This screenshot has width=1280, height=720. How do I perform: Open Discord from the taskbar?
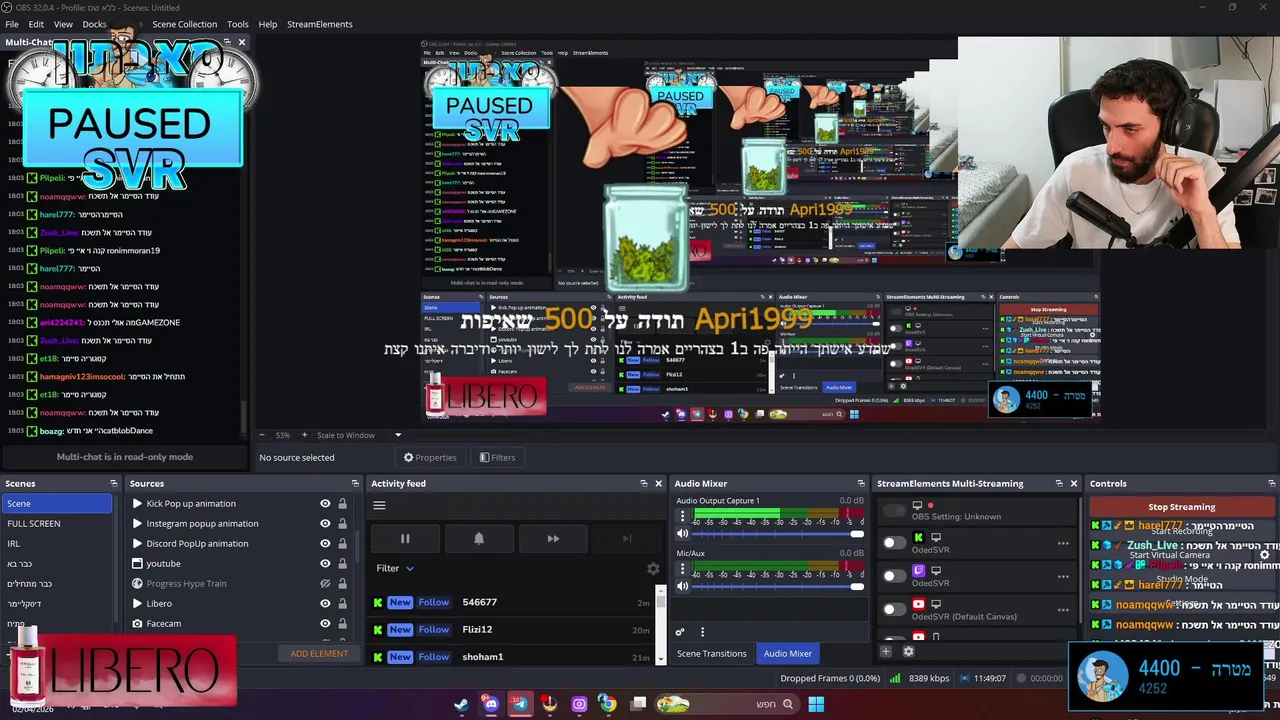pyautogui.click(x=490, y=704)
